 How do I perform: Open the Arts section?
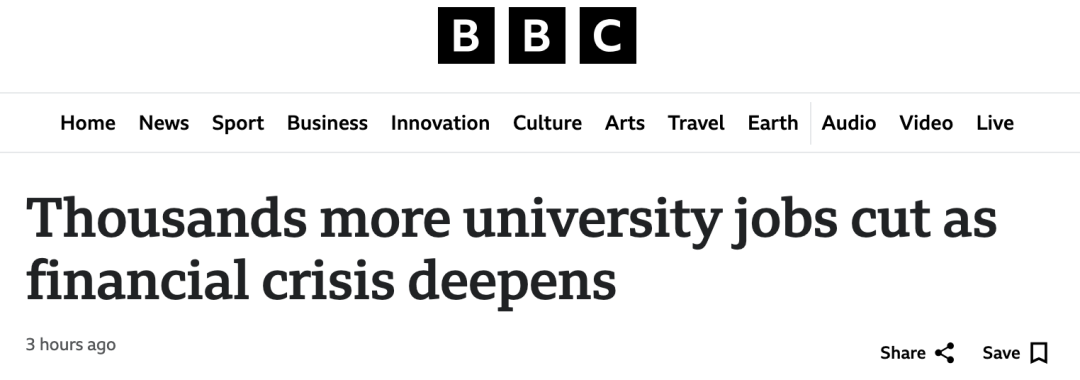(625, 123)
